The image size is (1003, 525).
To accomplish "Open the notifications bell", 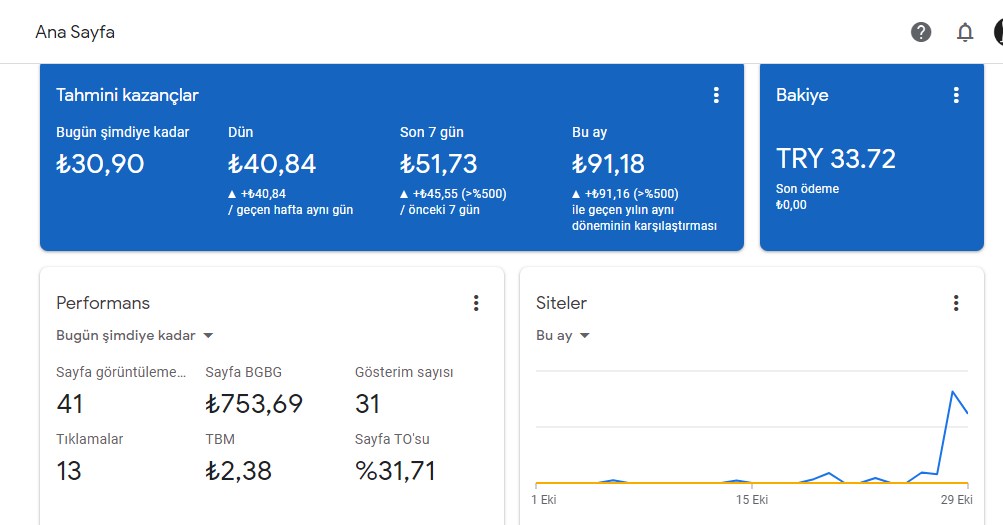I will click(x=965, y=32).
